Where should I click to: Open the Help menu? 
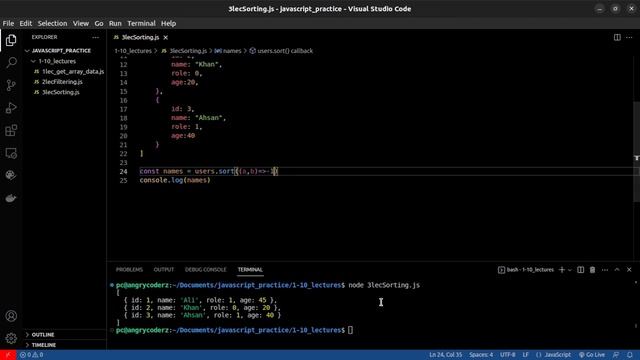click(168, 23)
